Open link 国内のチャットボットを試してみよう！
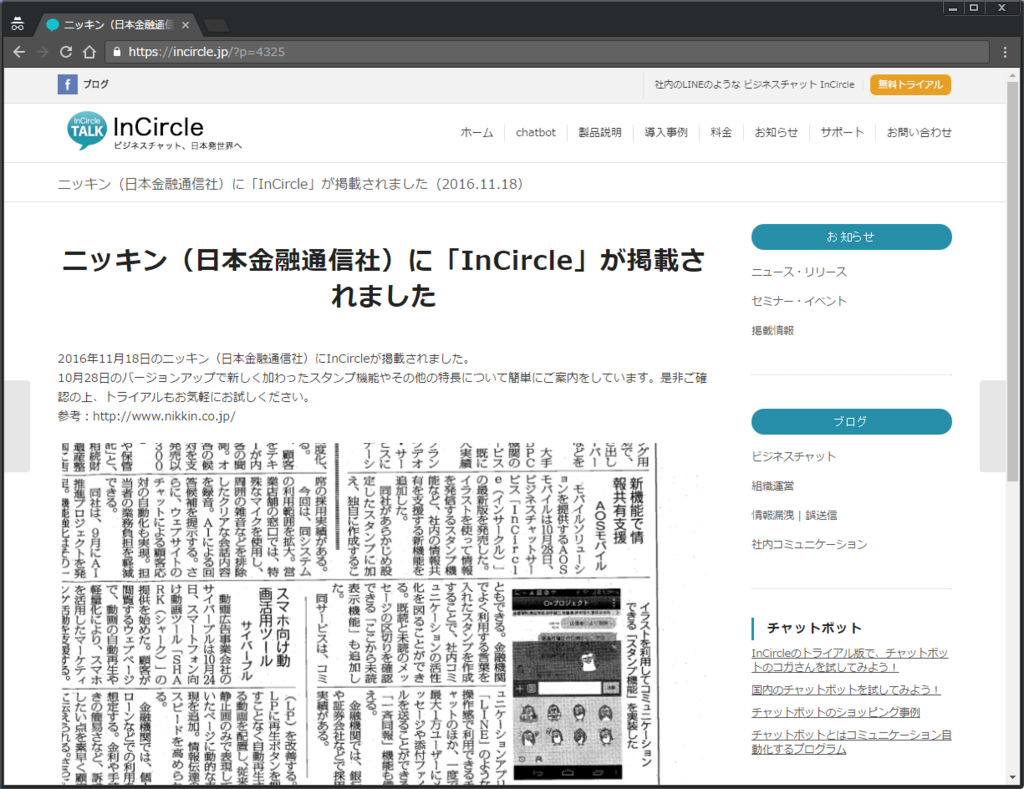Viewport: 1024px width, 789px height. click(x=846, y=690)
